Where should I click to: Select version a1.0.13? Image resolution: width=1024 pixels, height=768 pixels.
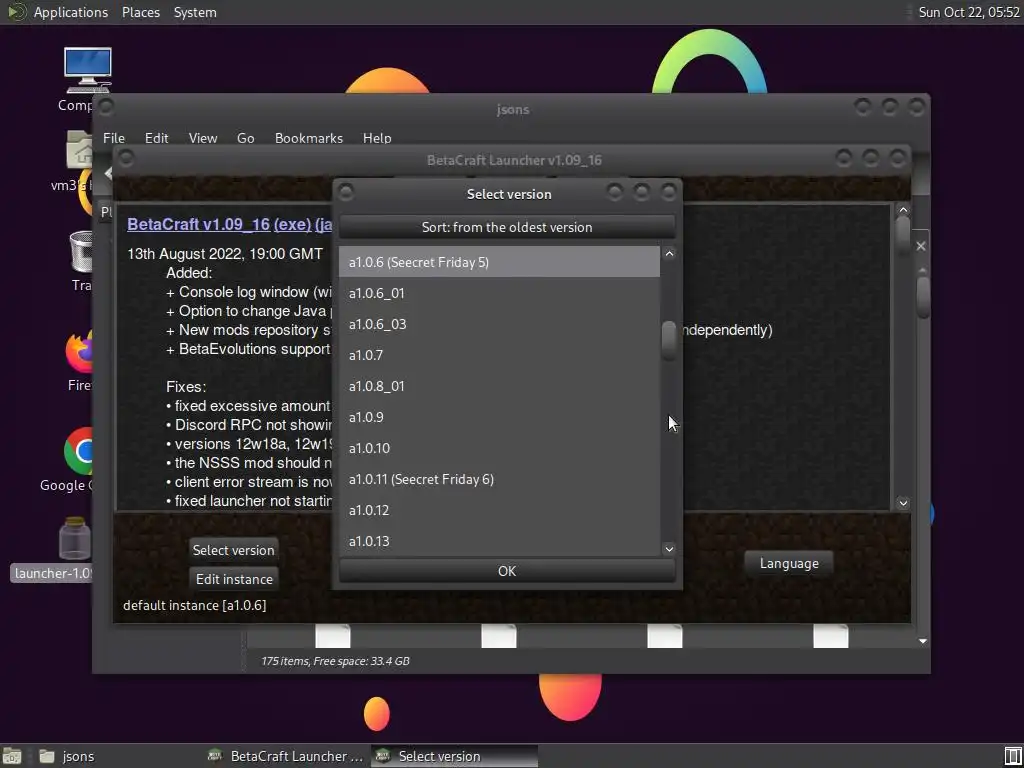[499, 541]
